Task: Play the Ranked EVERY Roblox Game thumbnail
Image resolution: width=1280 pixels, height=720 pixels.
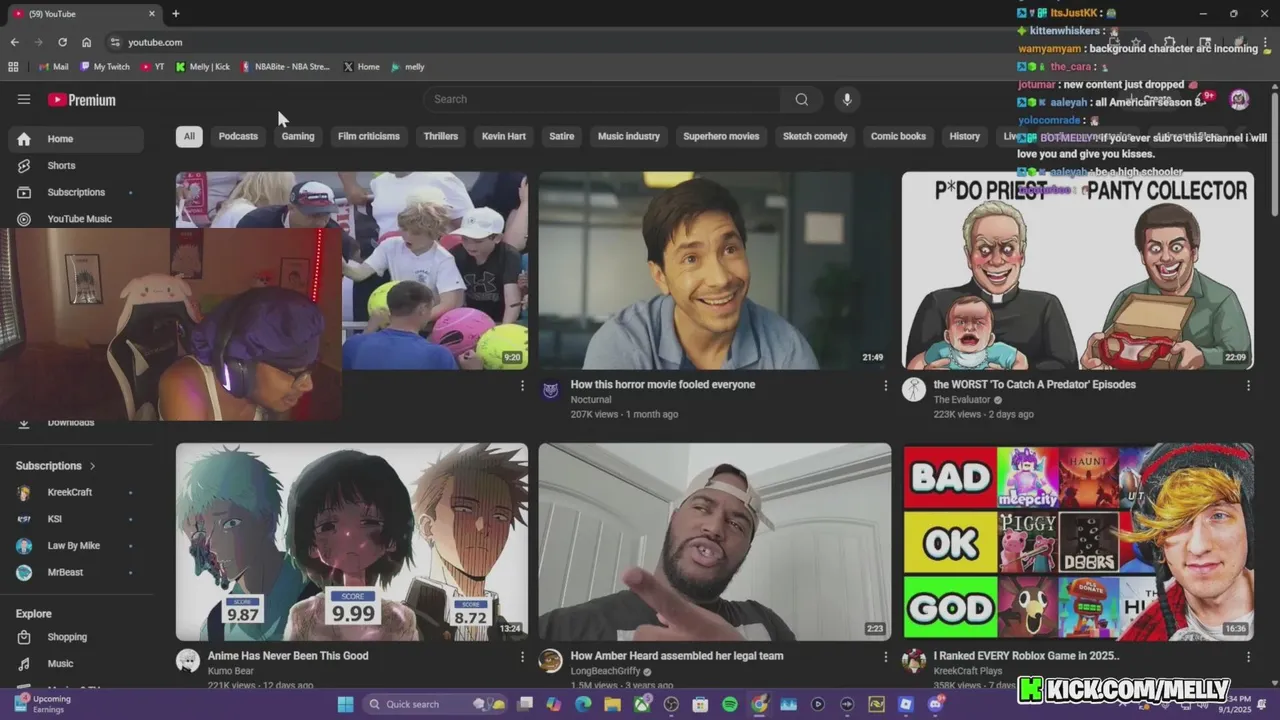Action: [1078, 541]
